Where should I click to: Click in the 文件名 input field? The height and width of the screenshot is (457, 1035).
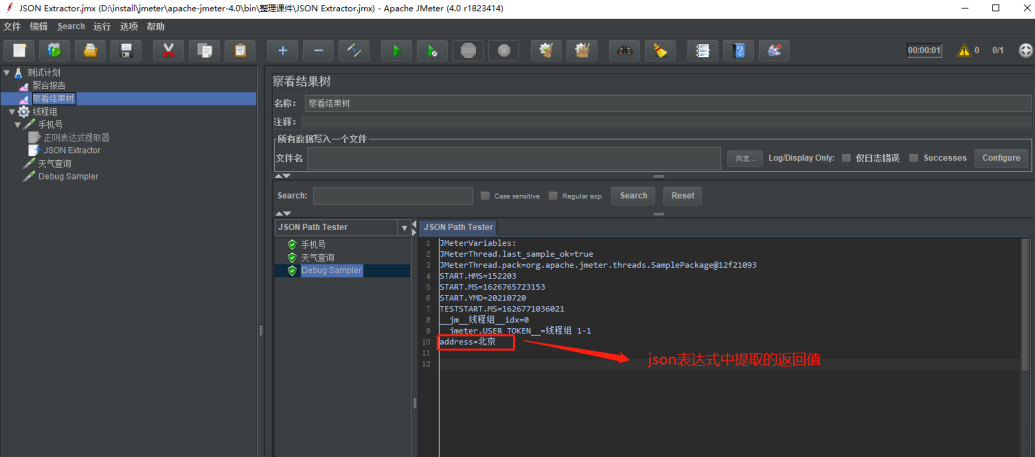[x=514, y=158]
